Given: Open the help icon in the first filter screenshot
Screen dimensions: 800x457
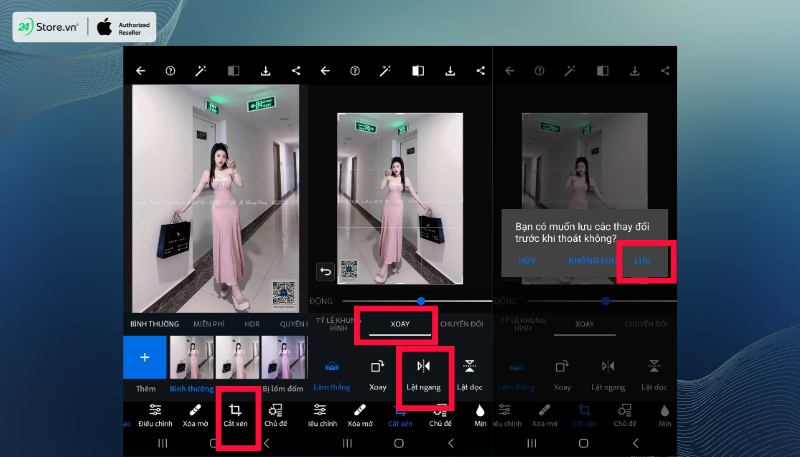Looking at the screenshot, I should tap(170, 71).
